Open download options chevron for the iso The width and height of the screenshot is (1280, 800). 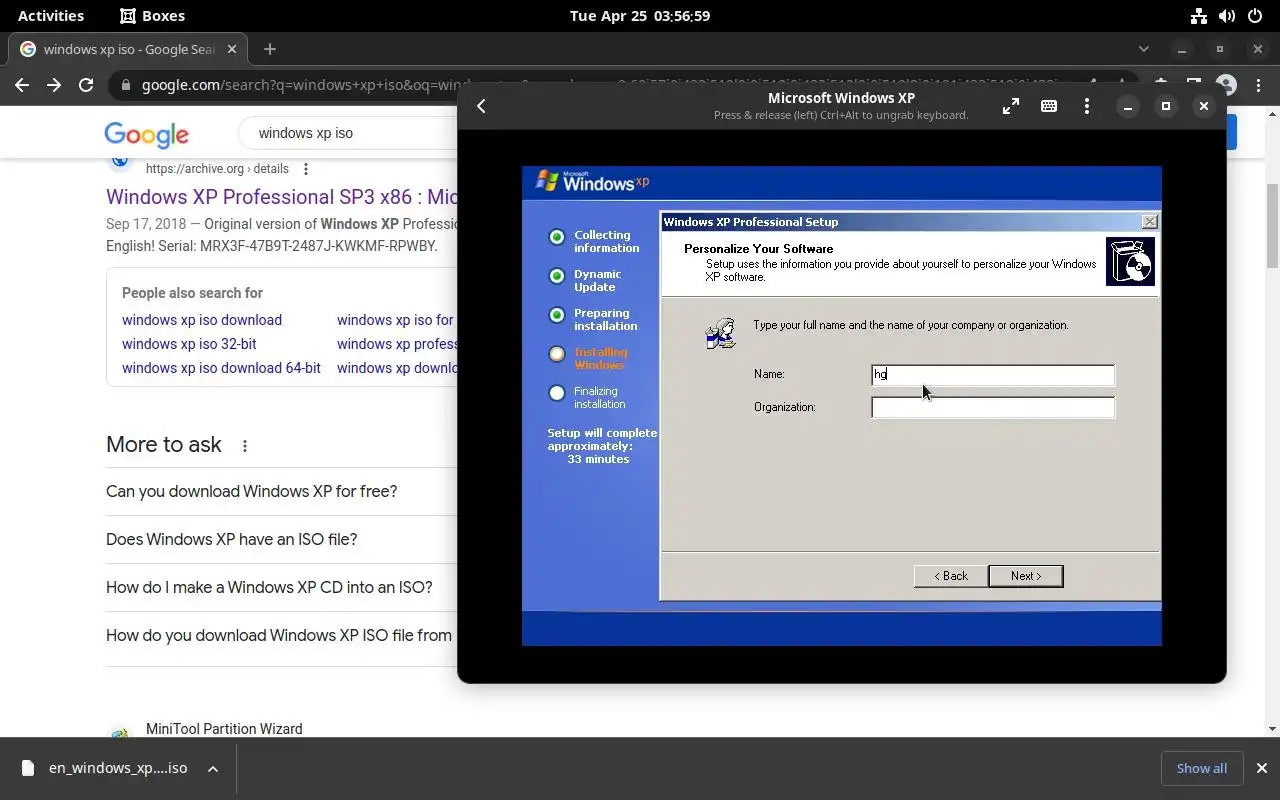(x=213, y=768)
